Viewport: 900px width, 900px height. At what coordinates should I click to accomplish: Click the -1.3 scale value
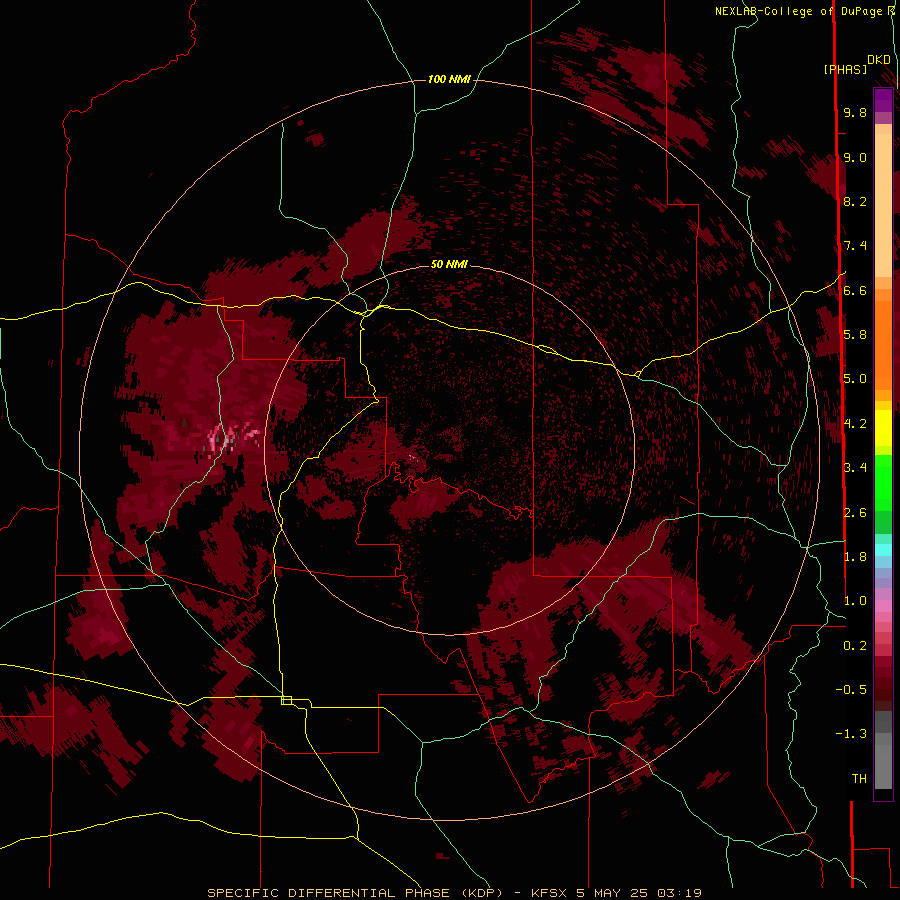pos(851,734)
